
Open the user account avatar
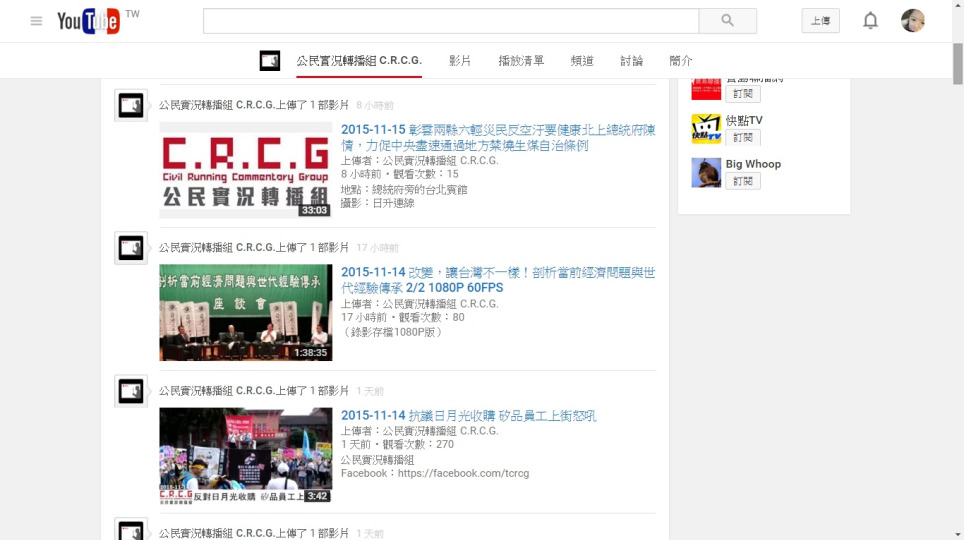point(913,20)
